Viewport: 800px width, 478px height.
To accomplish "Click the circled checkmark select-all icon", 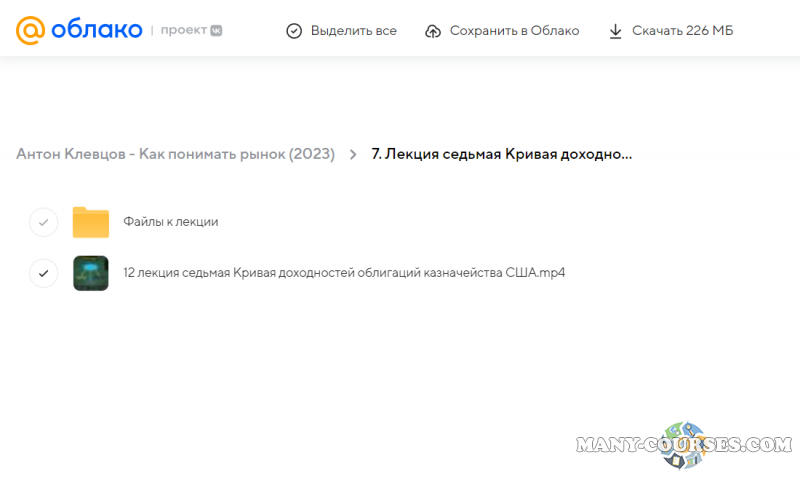I will tap(294, 31).
